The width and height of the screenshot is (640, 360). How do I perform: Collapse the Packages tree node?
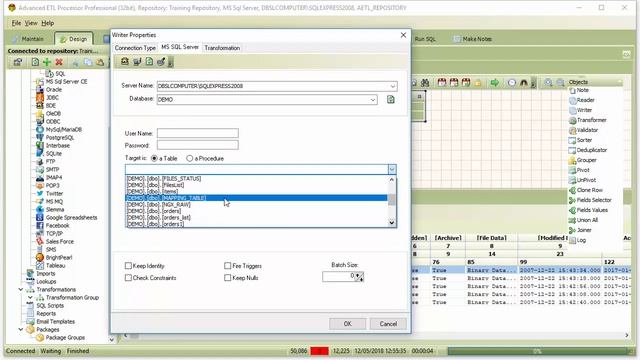coord(21,329)
